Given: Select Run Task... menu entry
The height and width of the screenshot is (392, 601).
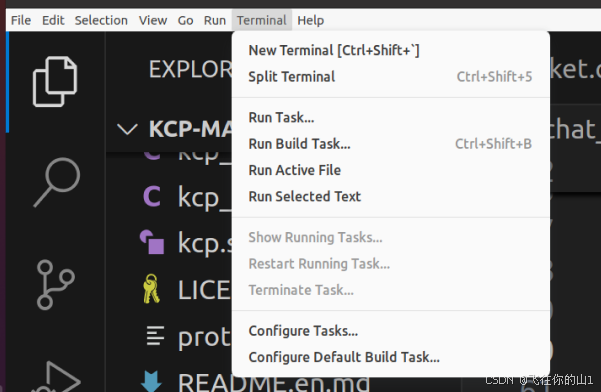Looking at the screenshot, I should click(x=391, y=117).
